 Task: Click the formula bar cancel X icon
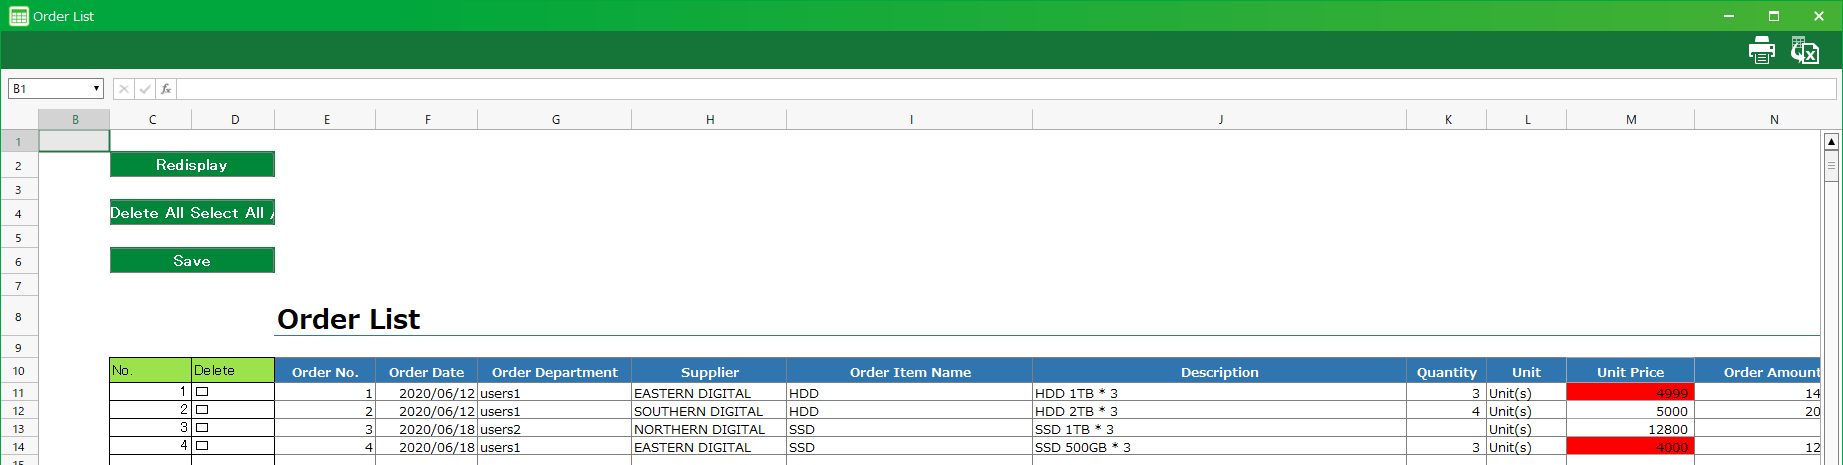[x=123, y=89]
